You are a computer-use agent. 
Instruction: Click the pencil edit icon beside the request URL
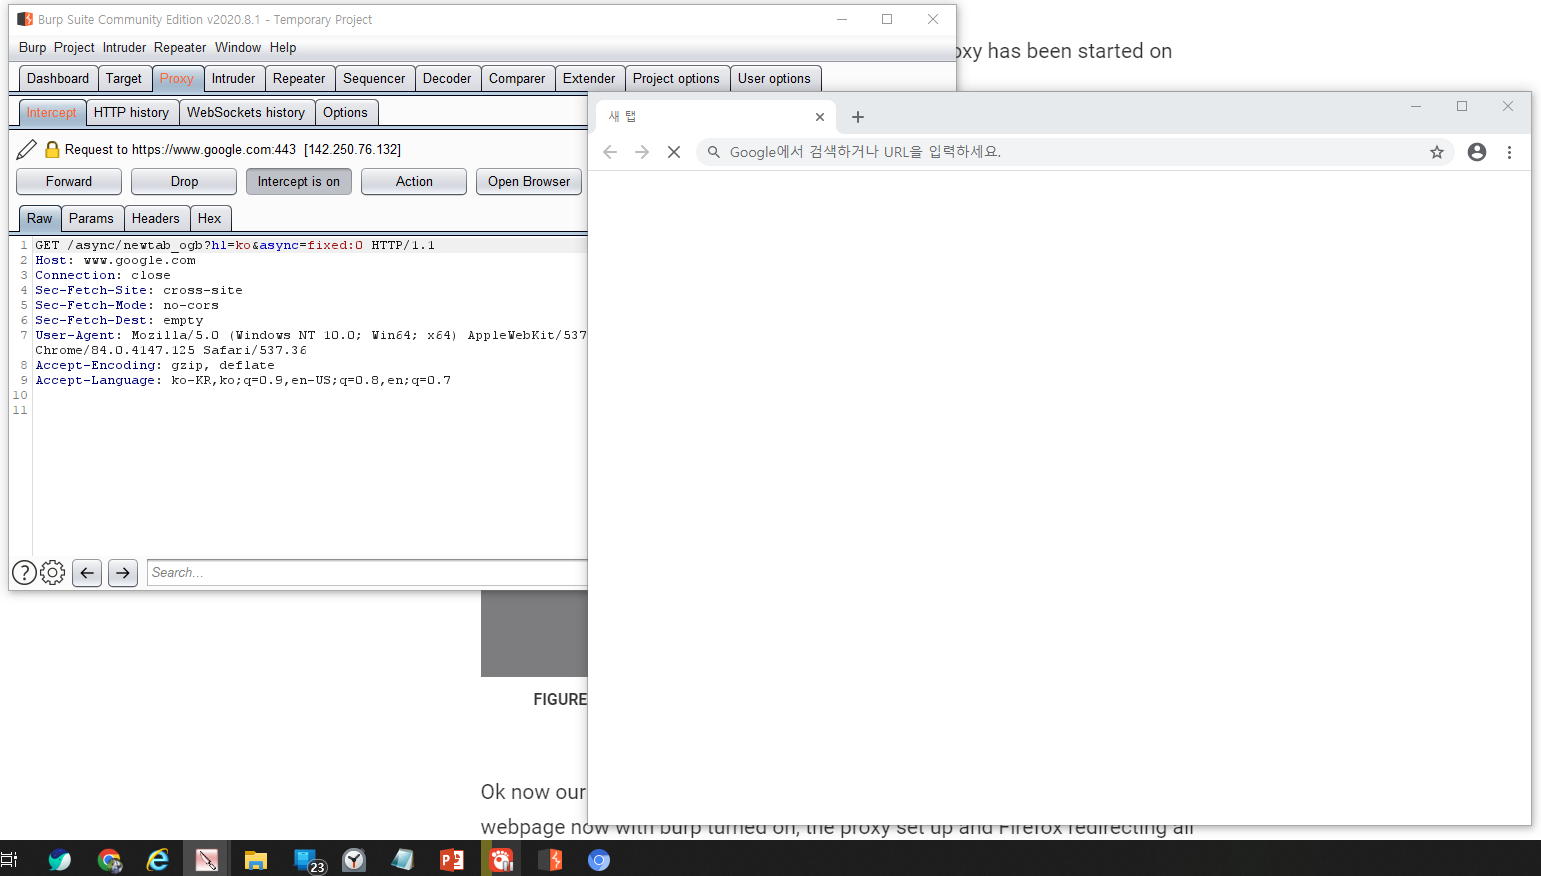[27, 149]
